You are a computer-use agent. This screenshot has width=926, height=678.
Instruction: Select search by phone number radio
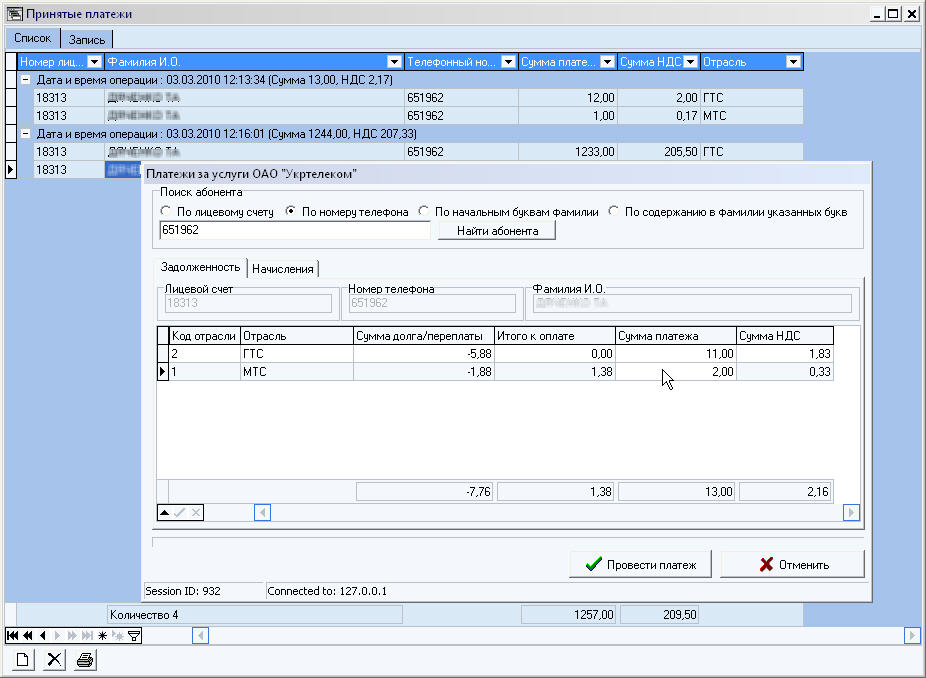pyautogui.click(x=290, y=211)
